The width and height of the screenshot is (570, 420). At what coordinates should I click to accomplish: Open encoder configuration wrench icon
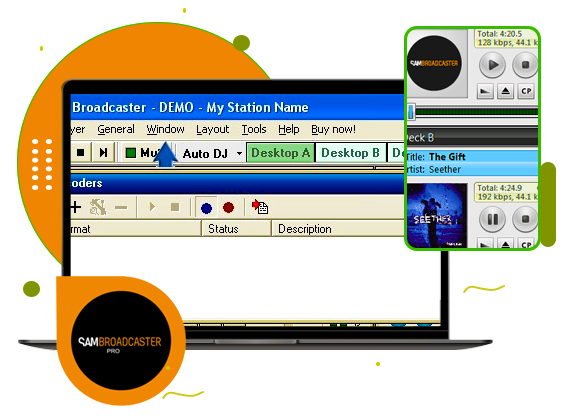coord(98,207)
